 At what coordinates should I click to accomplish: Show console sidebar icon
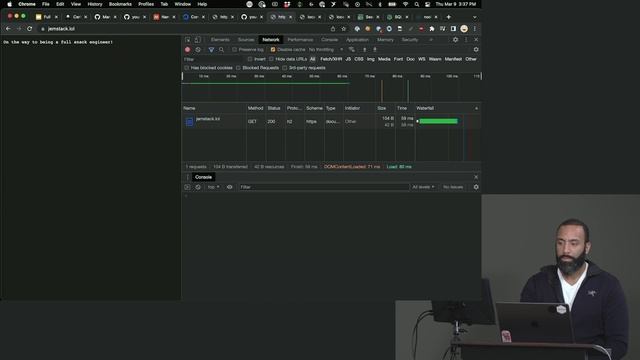coord(187,187)
